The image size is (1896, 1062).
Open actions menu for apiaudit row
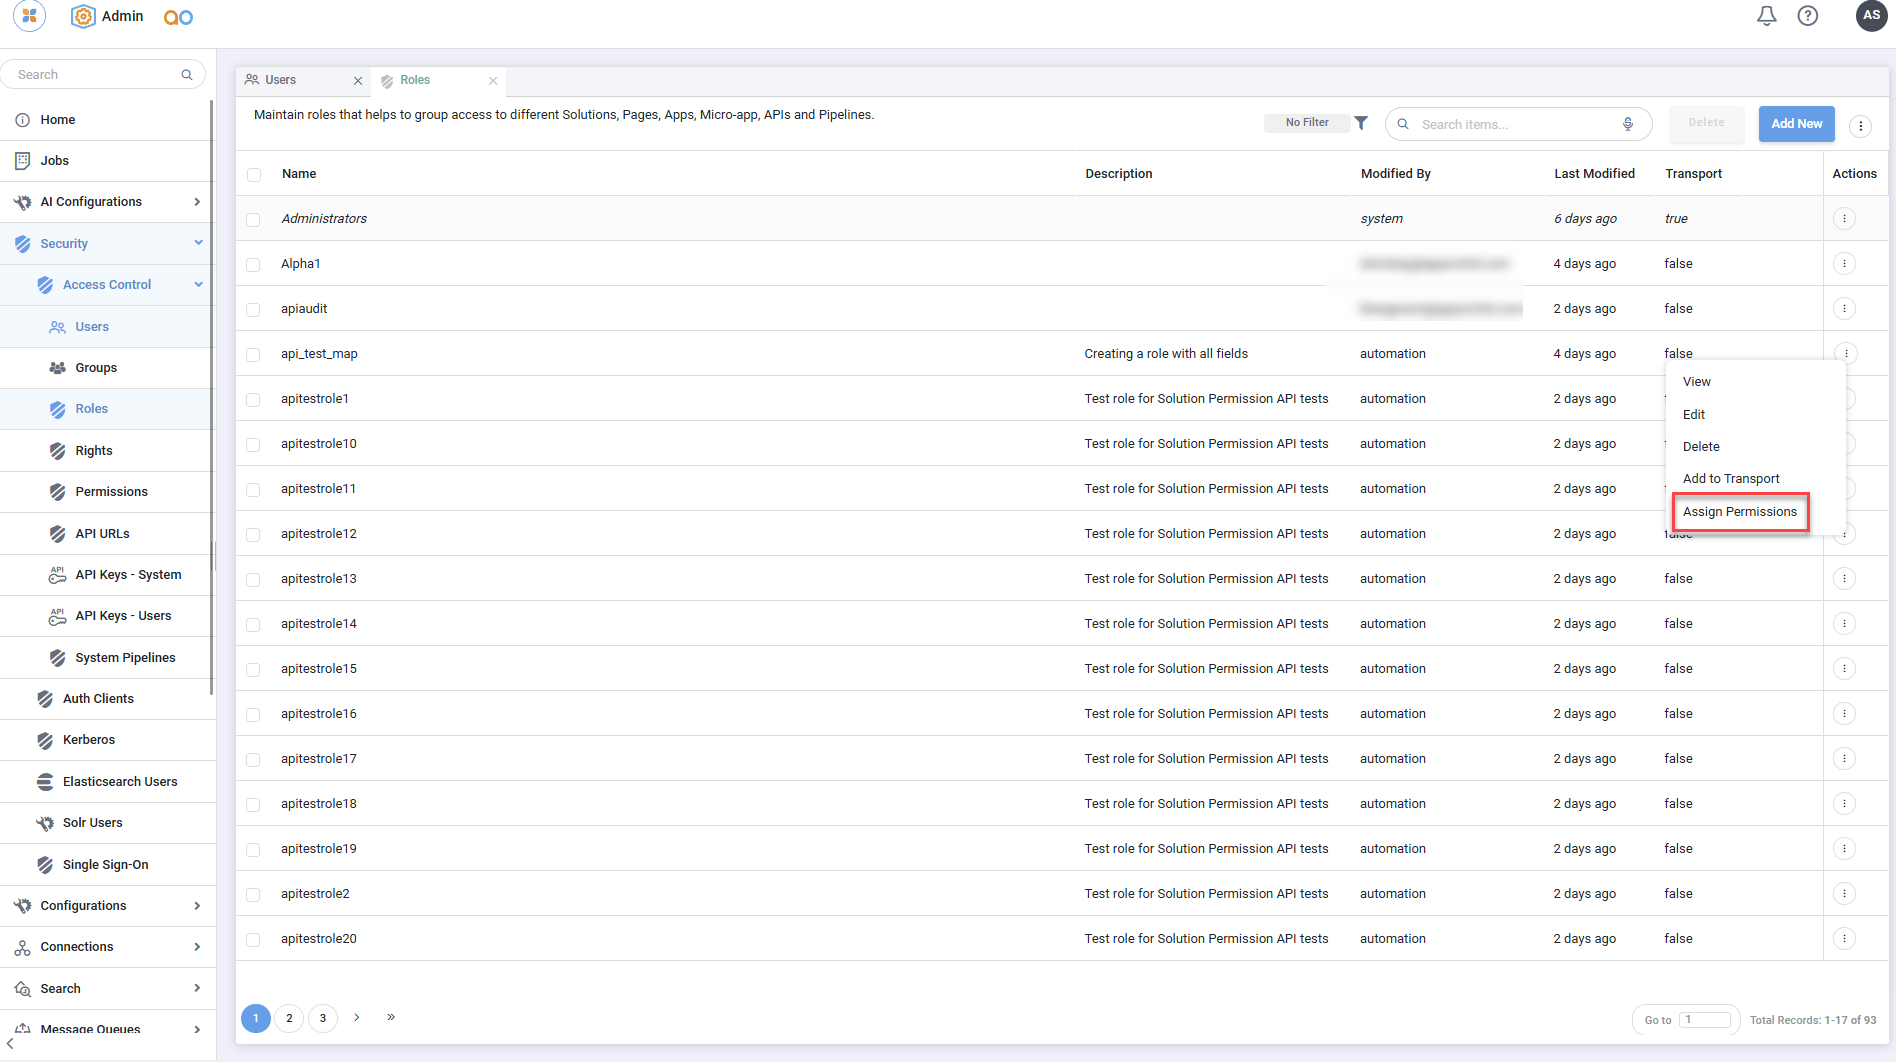pyautogui.click(x=1844, y=308)
